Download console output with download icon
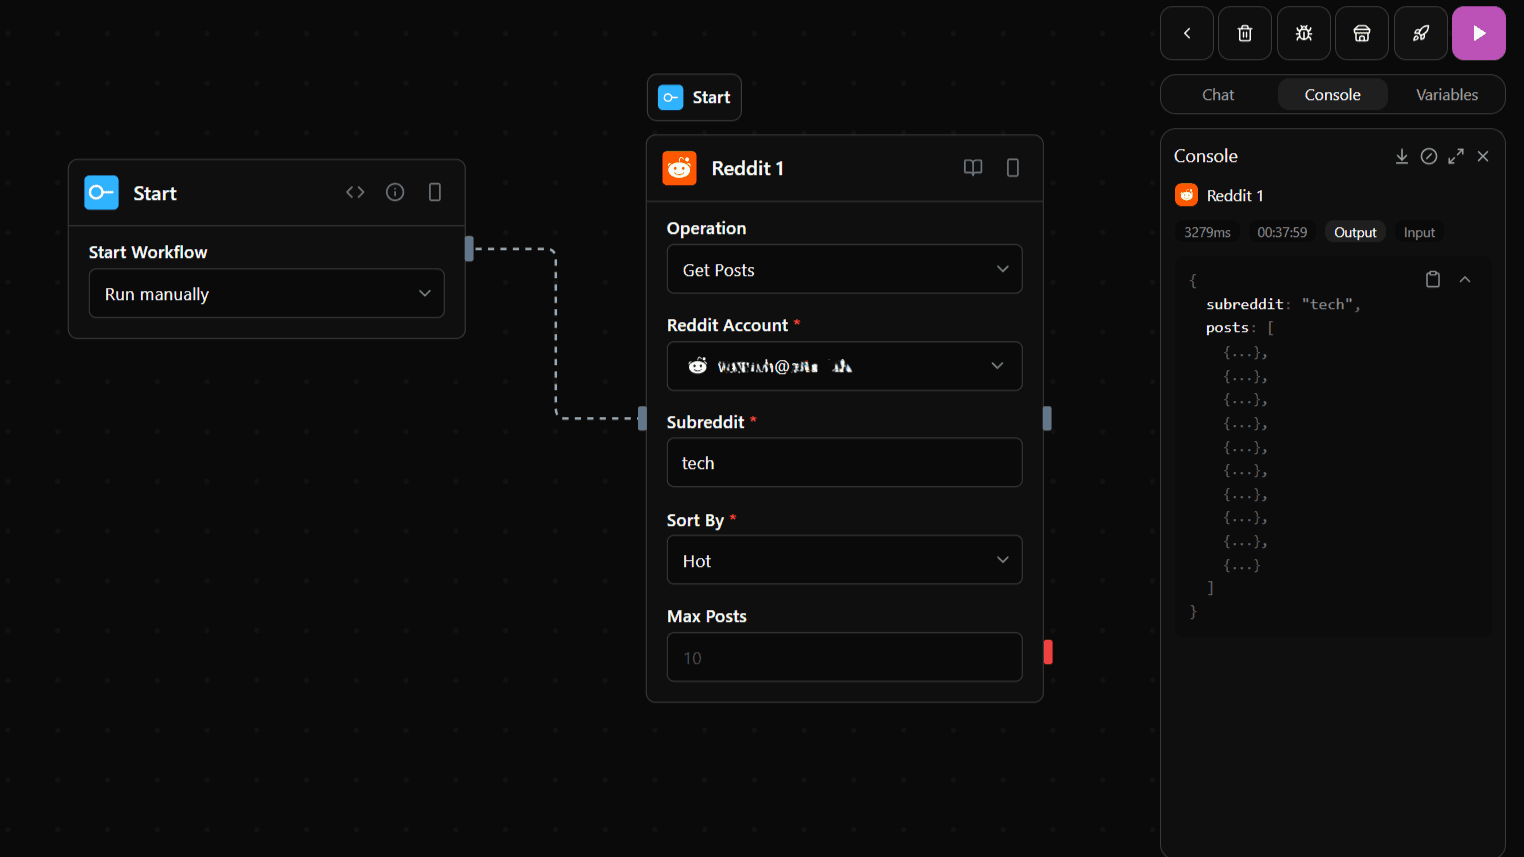1524x857 pixels. point(1401,156)
